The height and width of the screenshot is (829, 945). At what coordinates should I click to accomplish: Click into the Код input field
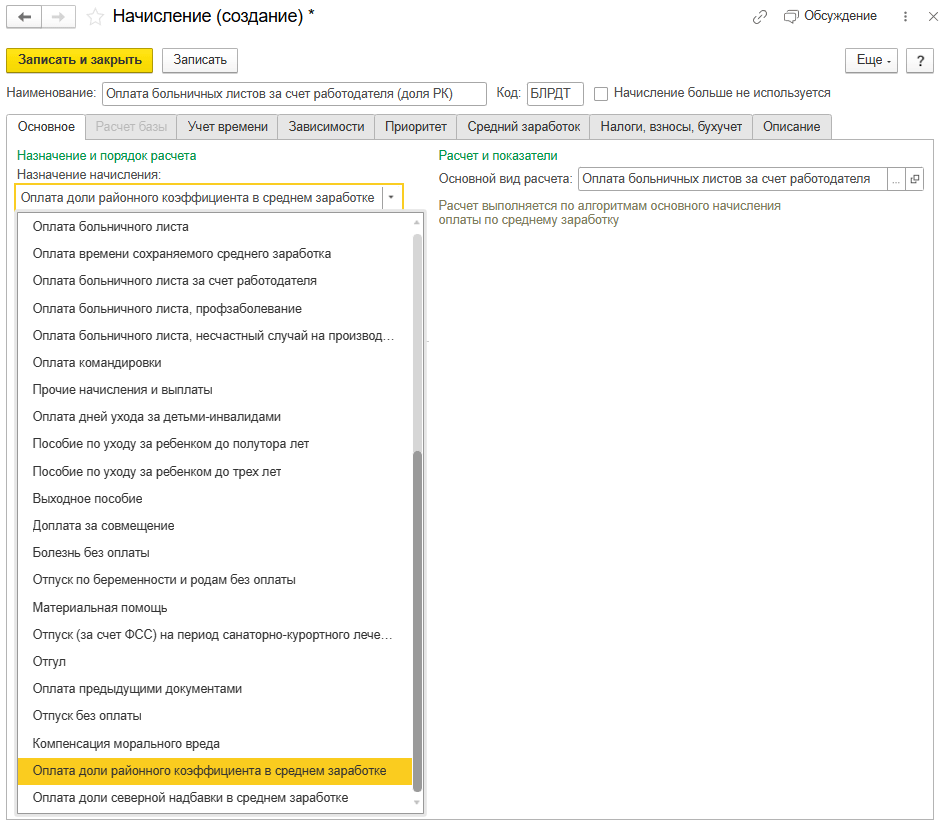coord(555,93)
